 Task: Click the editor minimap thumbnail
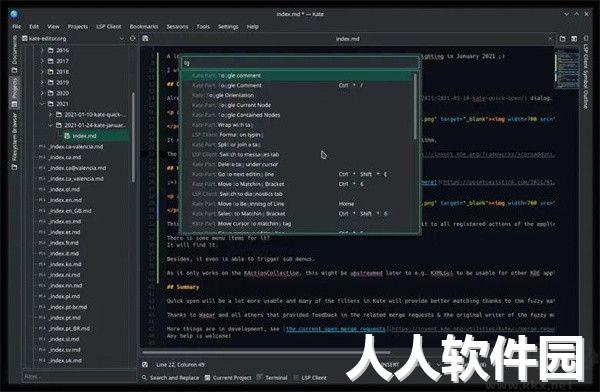pos(567,68)
